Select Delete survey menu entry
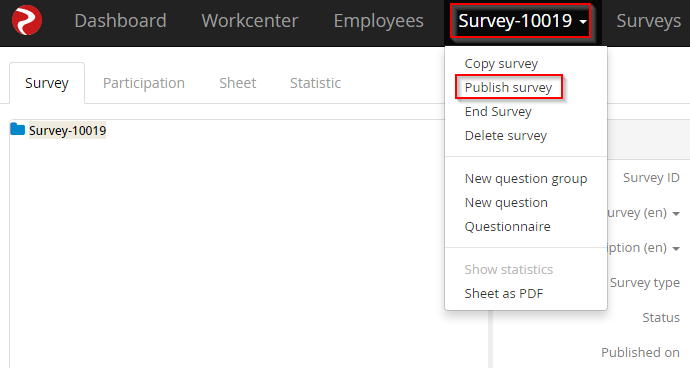Screen dimensions: 690x368 pos(506,136)
